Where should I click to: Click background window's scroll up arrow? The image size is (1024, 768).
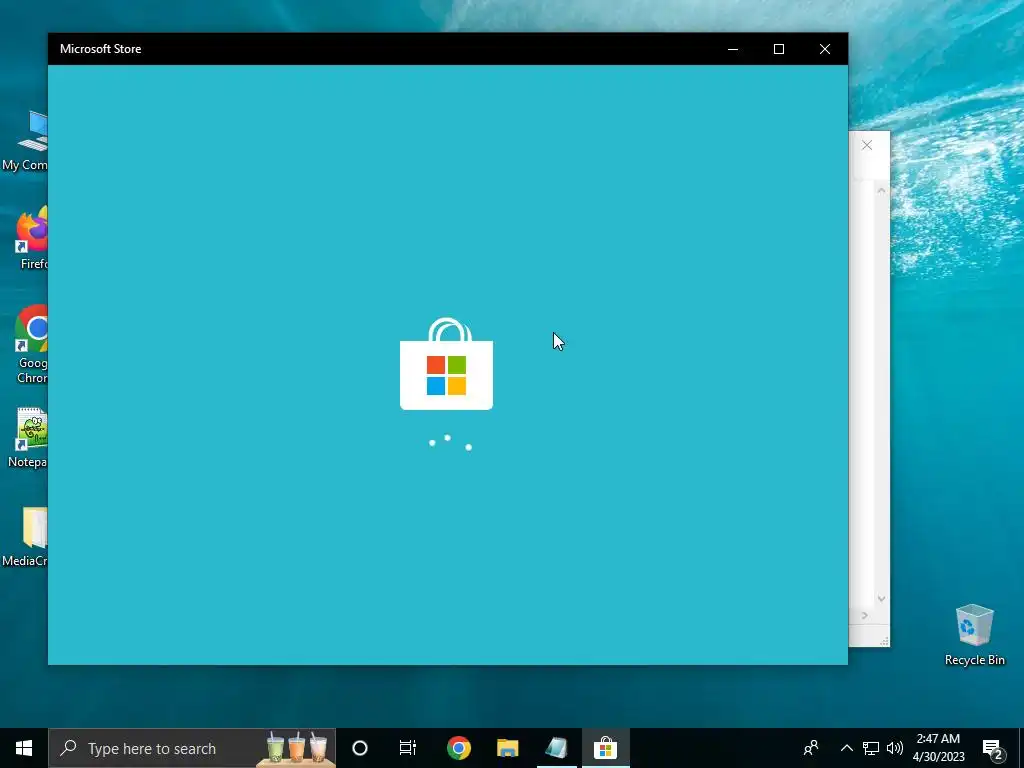[x=881, y=191]
